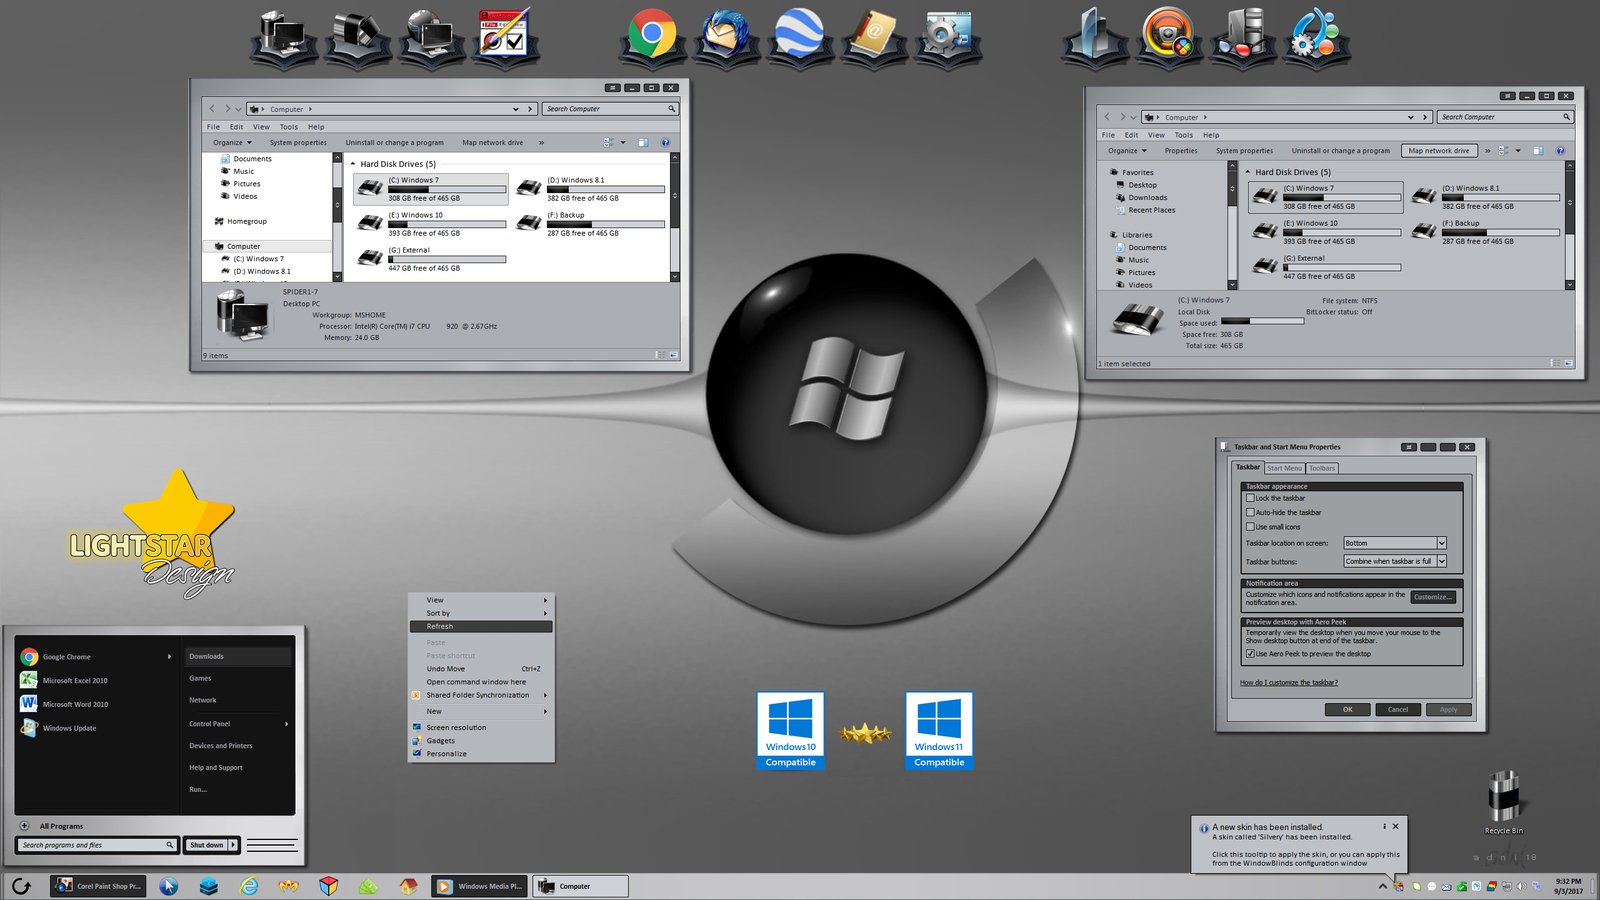
Task: Select Refresh in context menu
Action: pyautogui.click(x=481, y=626)
